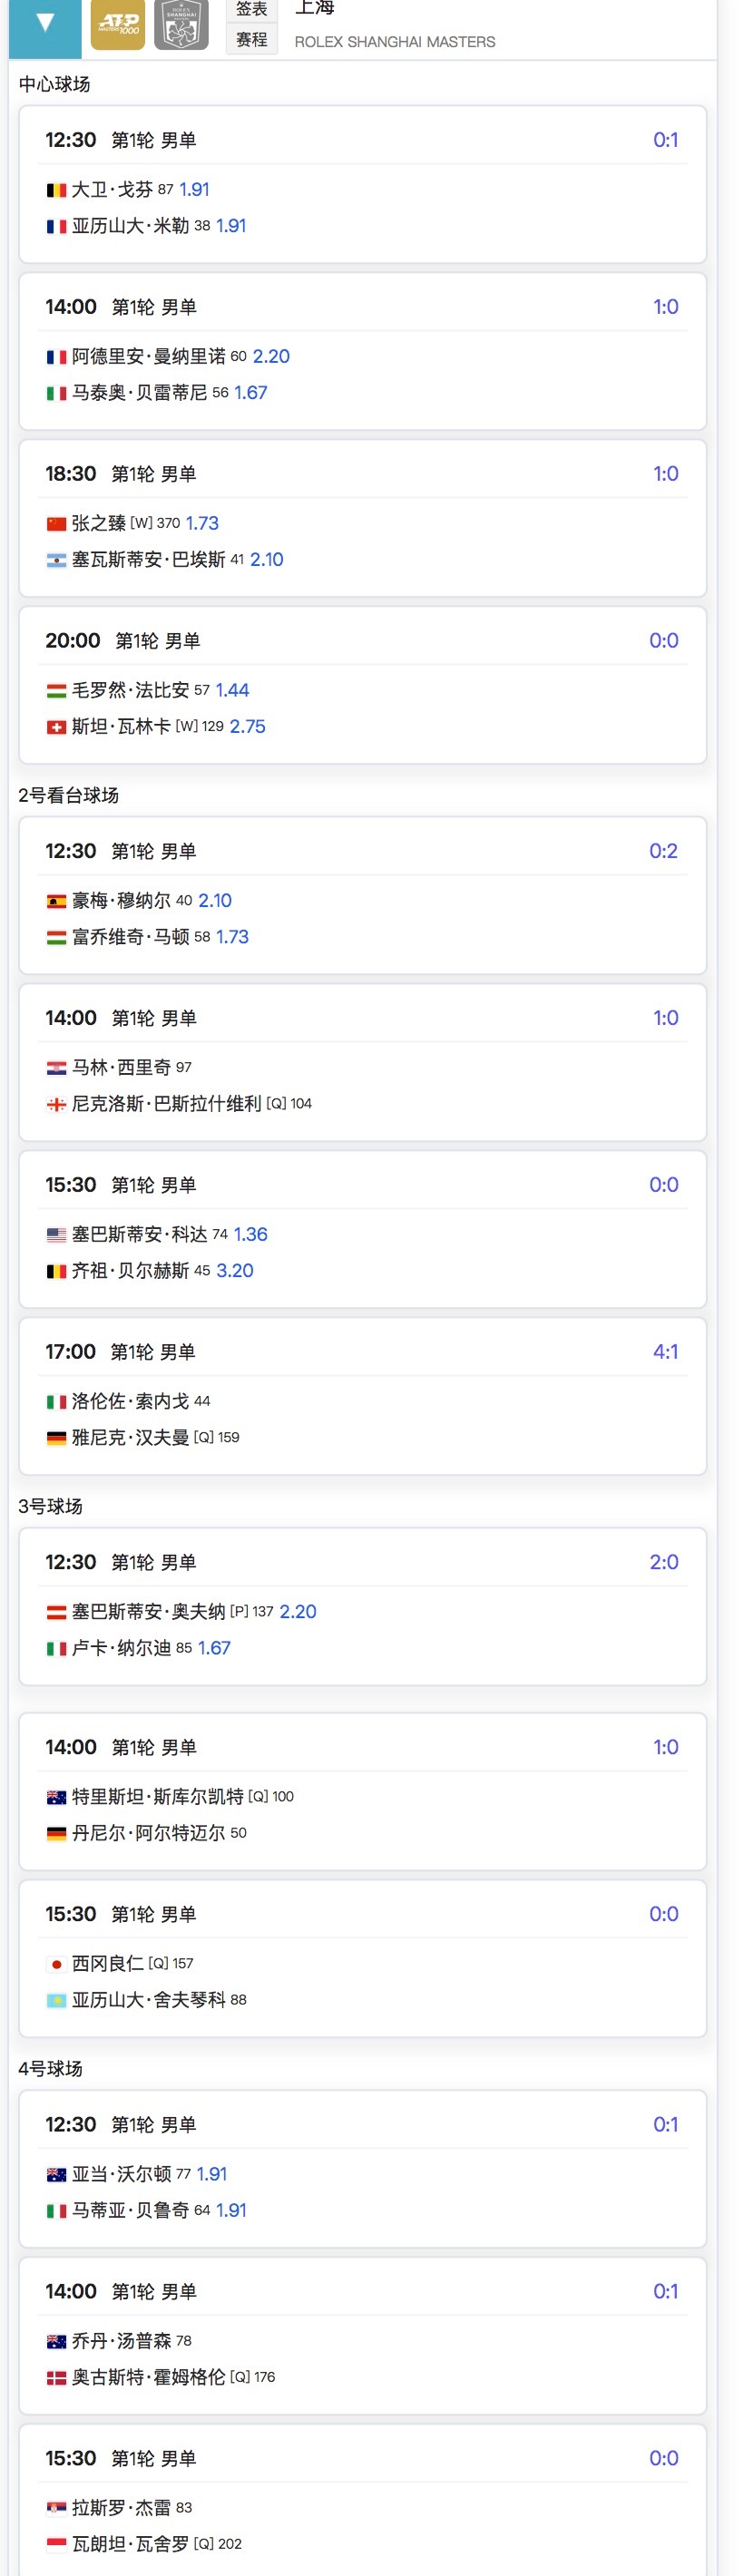
Task: Switch to the 赛程 schedule tab
Action: pos(251,40)
